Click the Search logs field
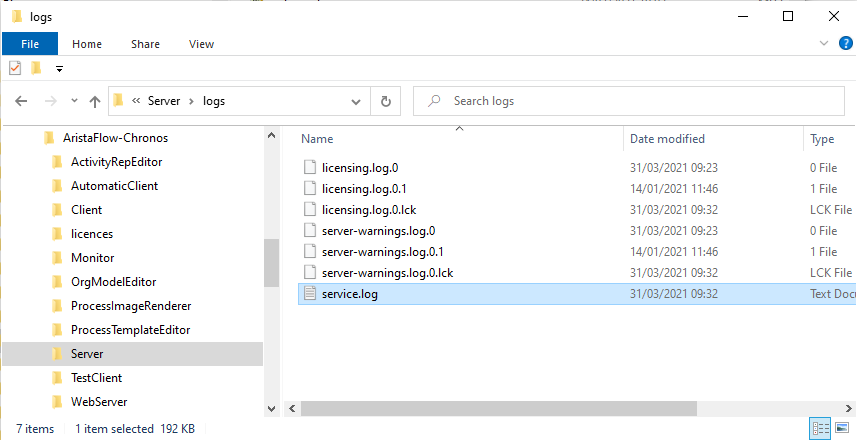Screen dimensions: 857x440 [629, 101]
